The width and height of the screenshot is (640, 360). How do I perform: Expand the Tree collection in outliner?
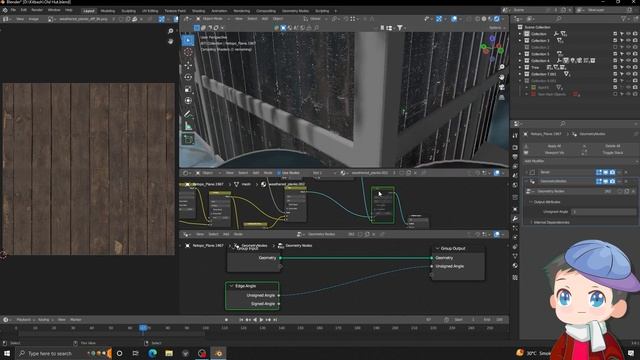520,67
